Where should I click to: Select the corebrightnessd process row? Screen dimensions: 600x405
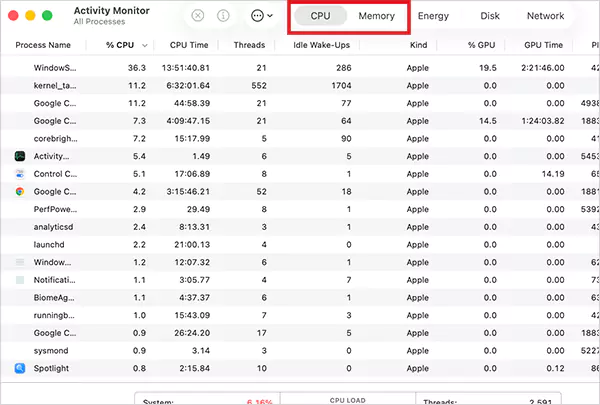click(x=300, y=139)
